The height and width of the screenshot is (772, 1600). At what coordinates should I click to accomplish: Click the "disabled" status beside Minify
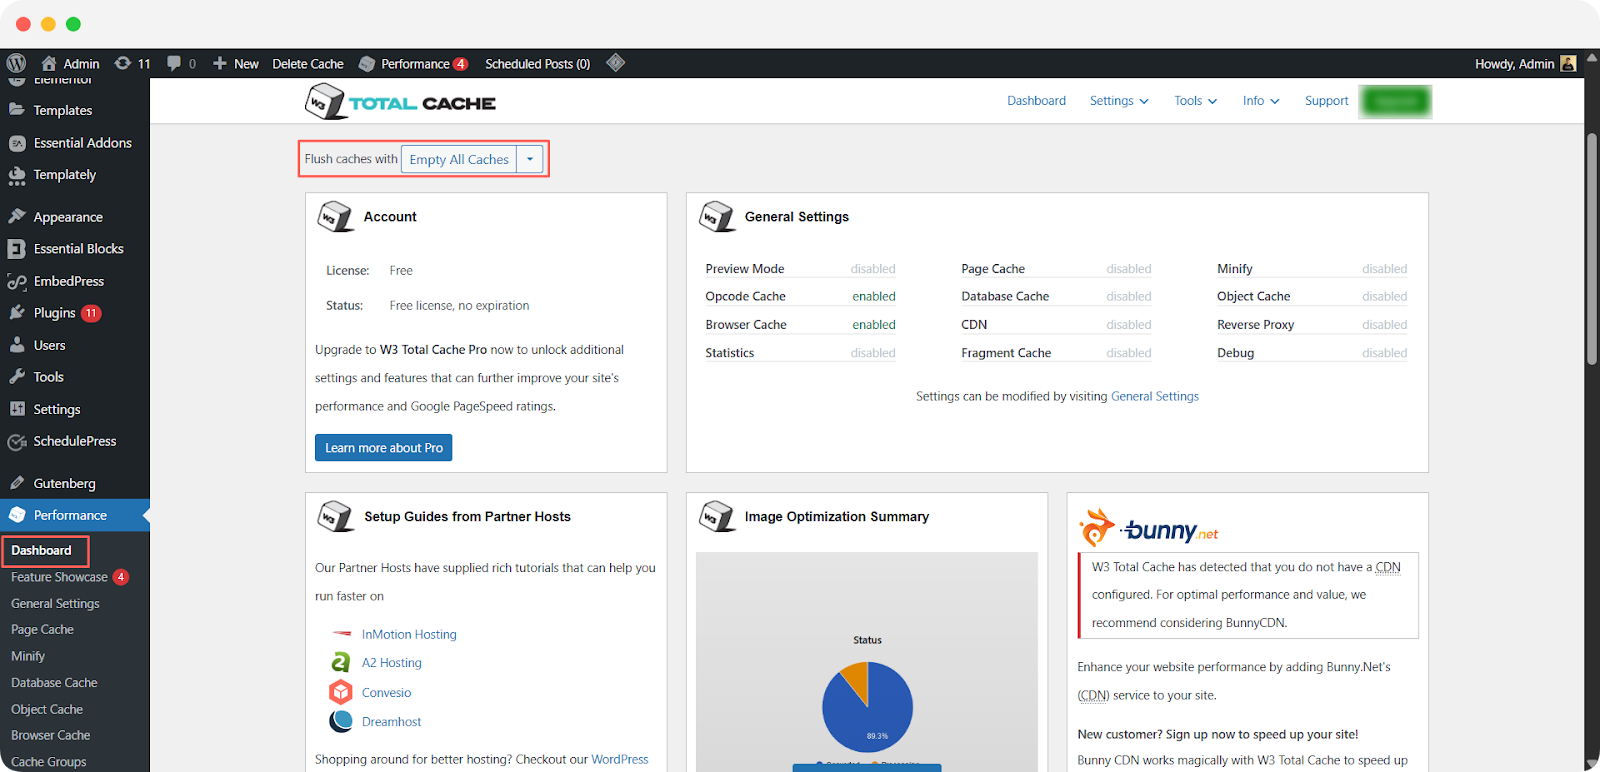pyautogui.click(x=1384, y=268)
